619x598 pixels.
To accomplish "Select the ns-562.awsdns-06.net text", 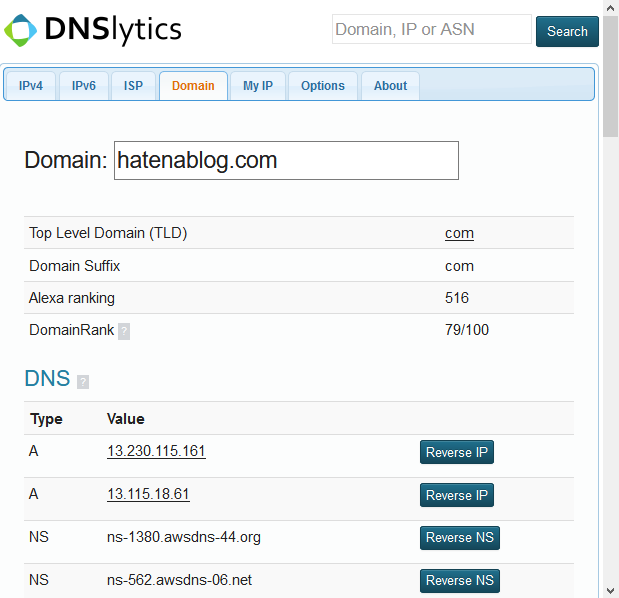I will click(179, 580).
